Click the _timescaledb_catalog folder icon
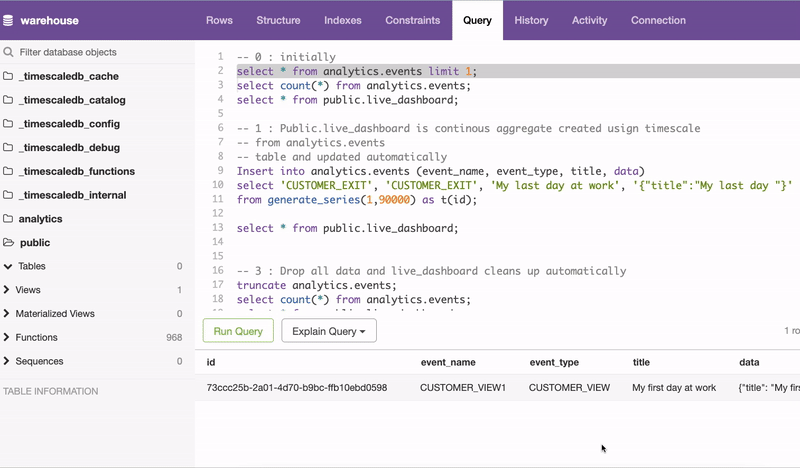 (x=8, y=100)
